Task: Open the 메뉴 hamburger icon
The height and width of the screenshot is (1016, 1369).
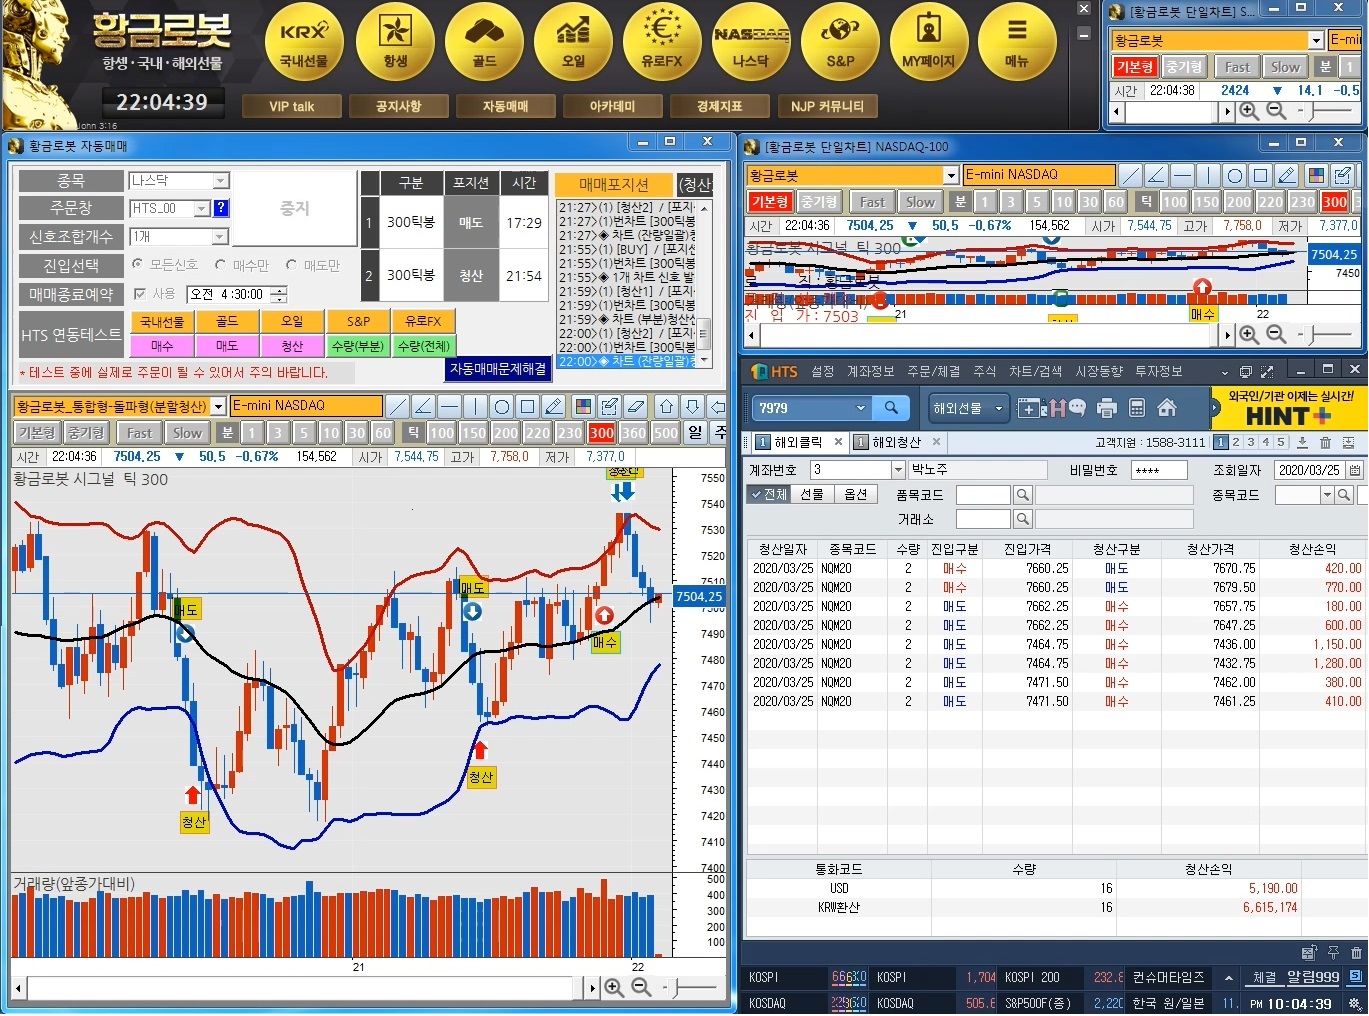Action: click(1017, 41)
